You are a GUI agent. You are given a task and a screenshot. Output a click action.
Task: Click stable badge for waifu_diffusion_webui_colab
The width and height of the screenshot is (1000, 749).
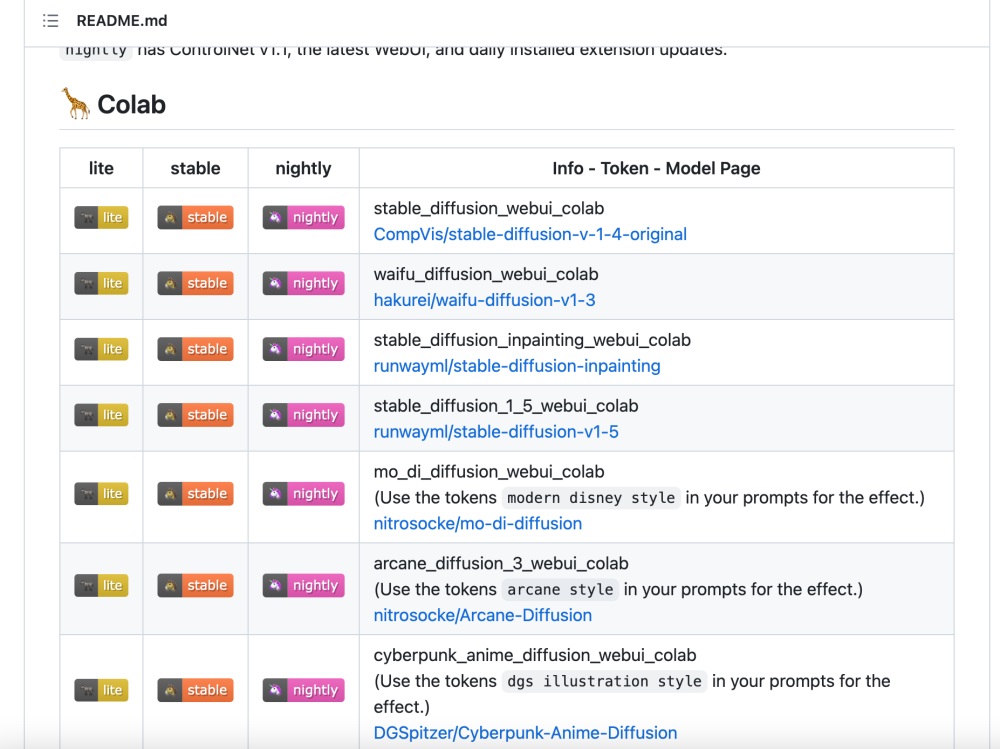(195, 284)
